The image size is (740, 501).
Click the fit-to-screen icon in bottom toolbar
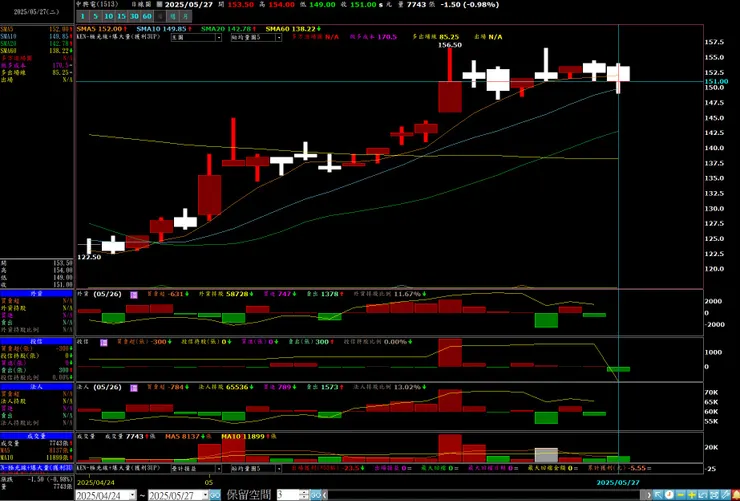click(714, 495)
